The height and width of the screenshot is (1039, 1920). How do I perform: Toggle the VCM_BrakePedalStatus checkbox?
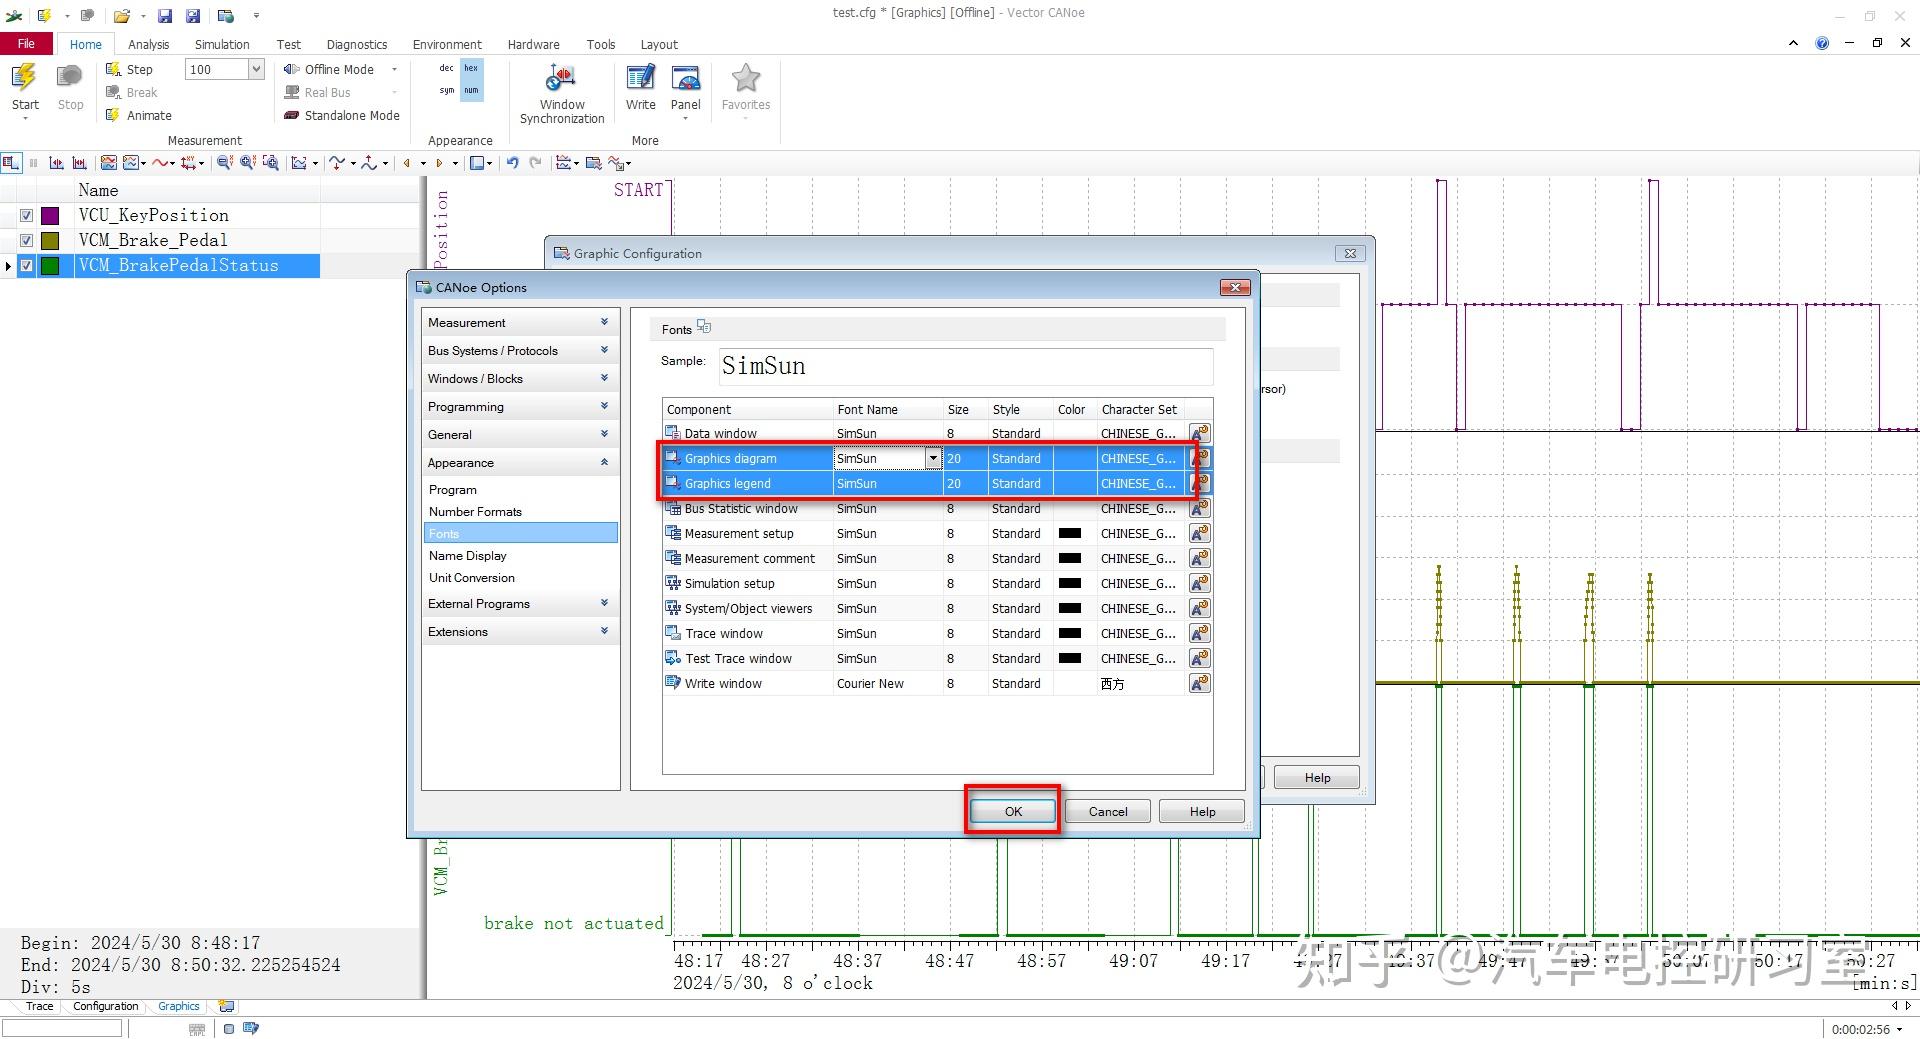27,266
